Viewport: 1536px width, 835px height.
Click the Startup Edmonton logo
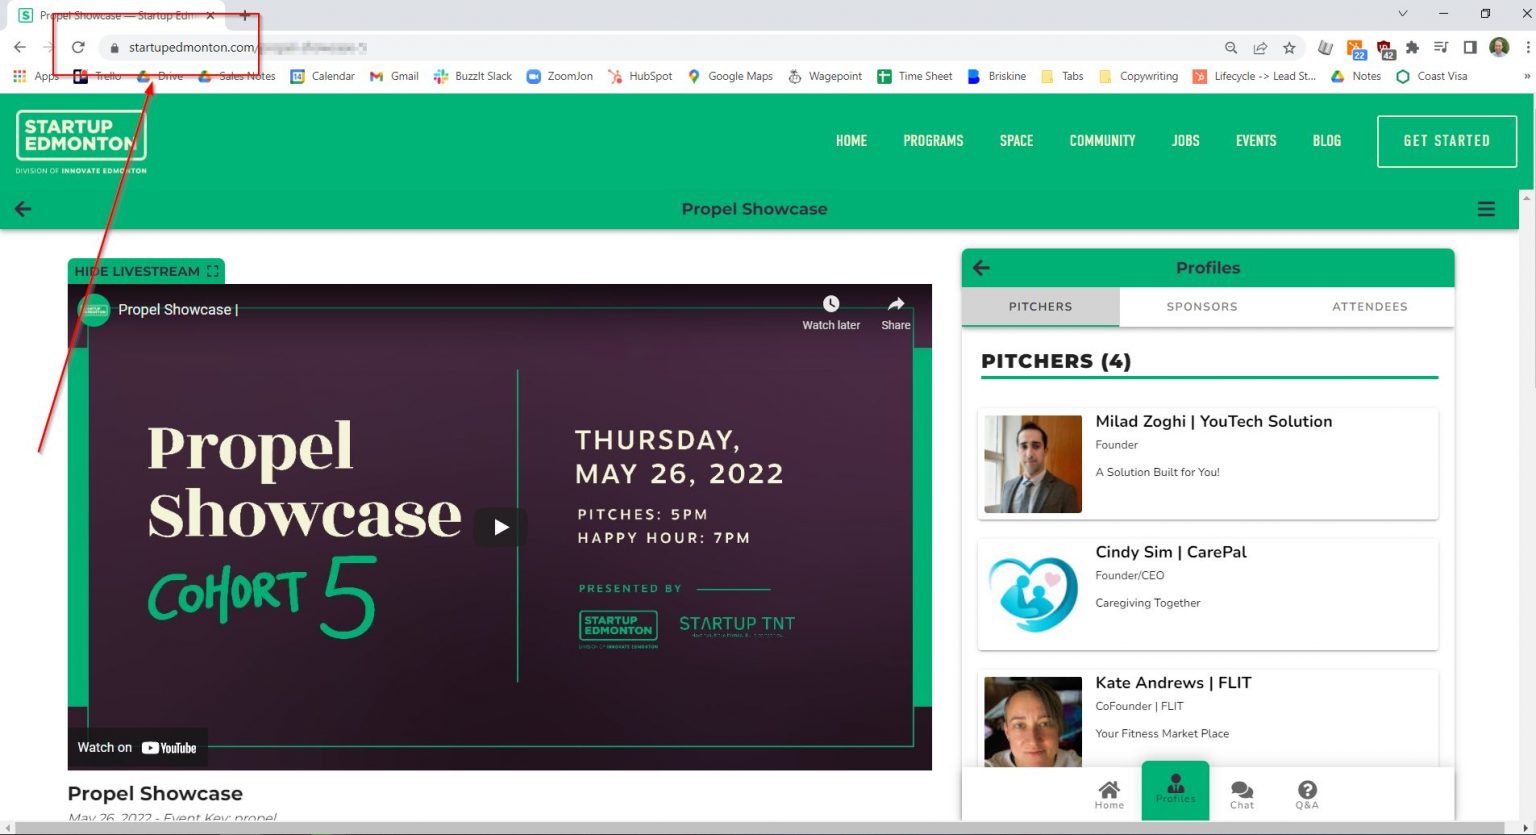(x=81, y=141)
